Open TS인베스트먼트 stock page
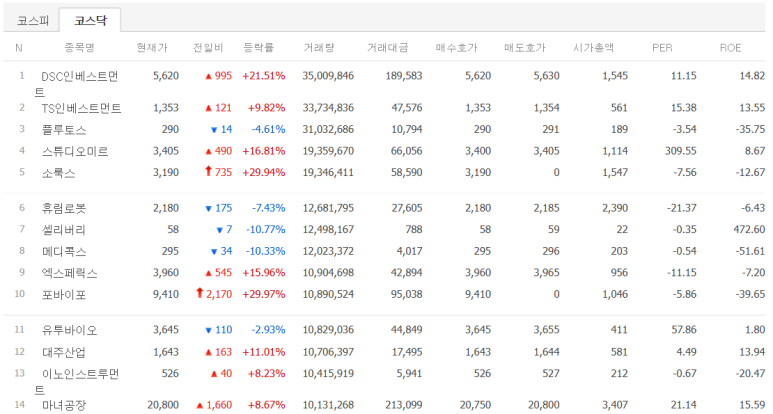Image resolution: width=773 pixels, height=414 pixels. 81,108
